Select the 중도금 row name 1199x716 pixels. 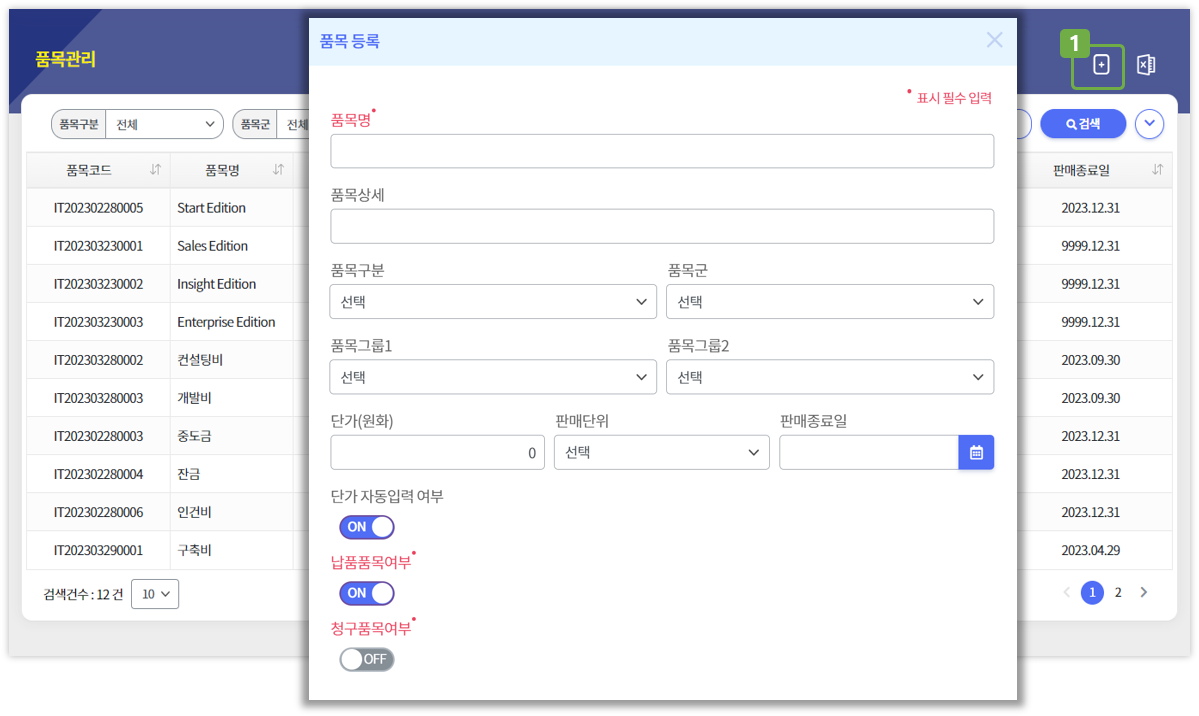click(194, 436)
